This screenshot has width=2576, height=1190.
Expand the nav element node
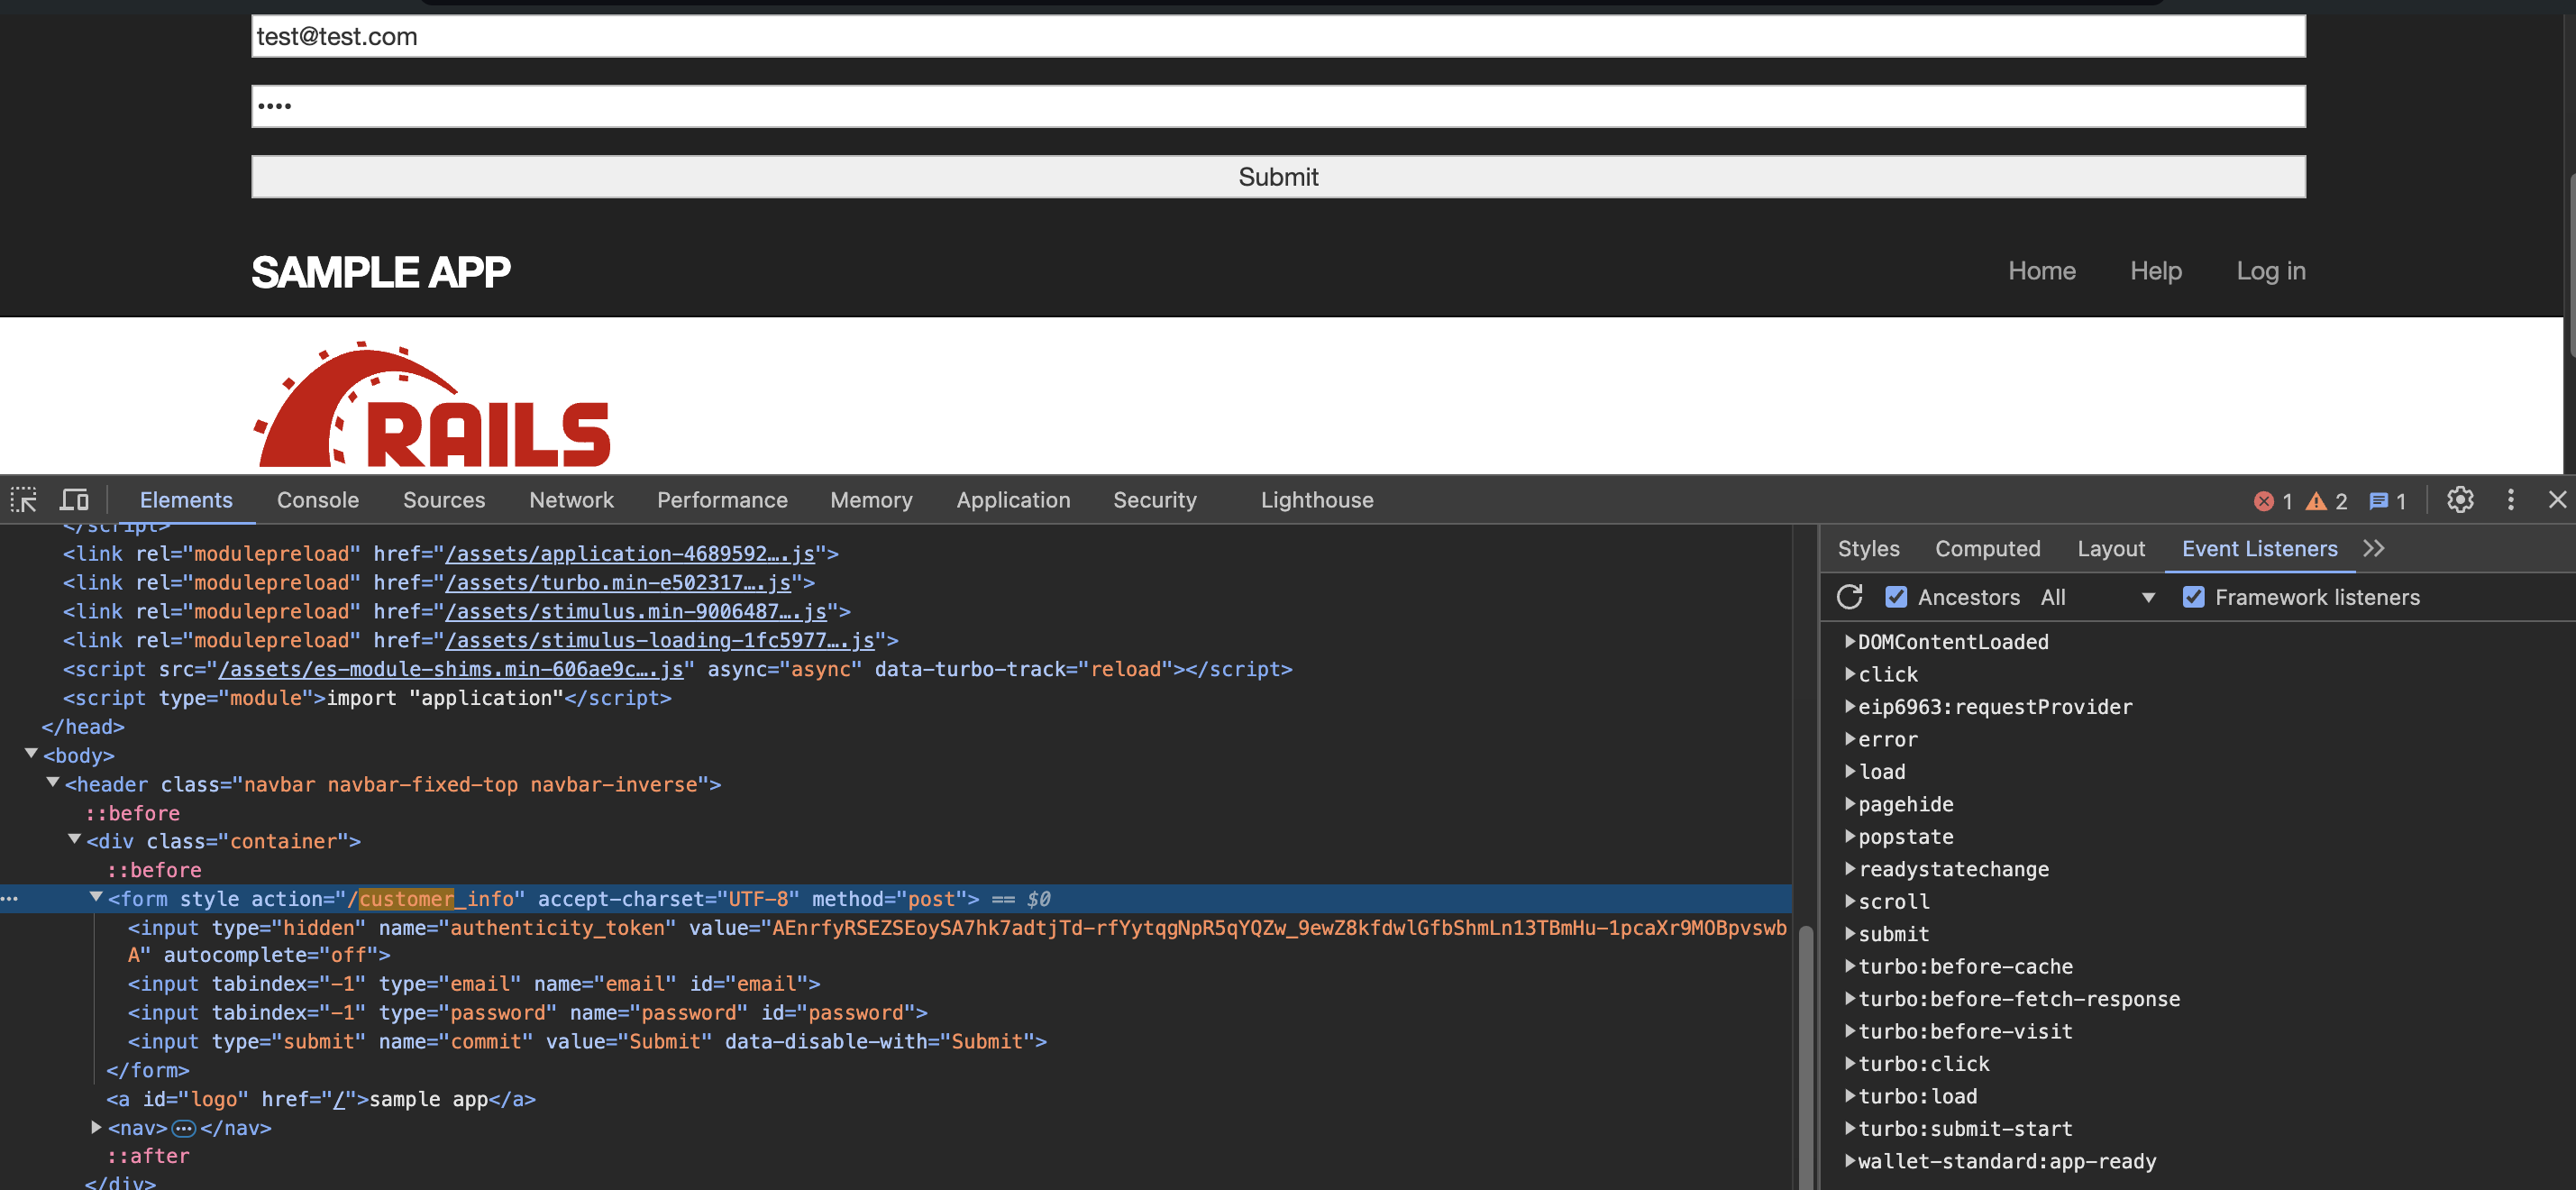96,1127
